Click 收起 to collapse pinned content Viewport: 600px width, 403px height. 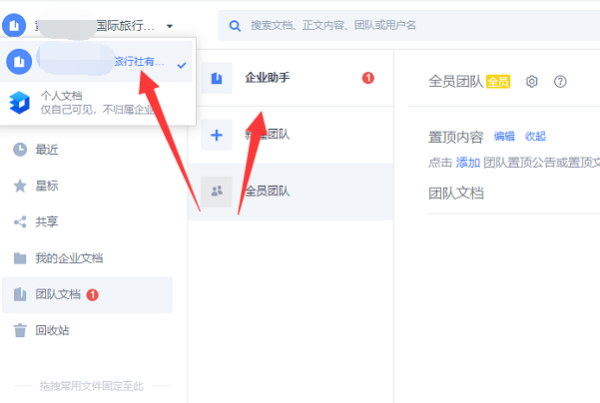coord(535,136)
